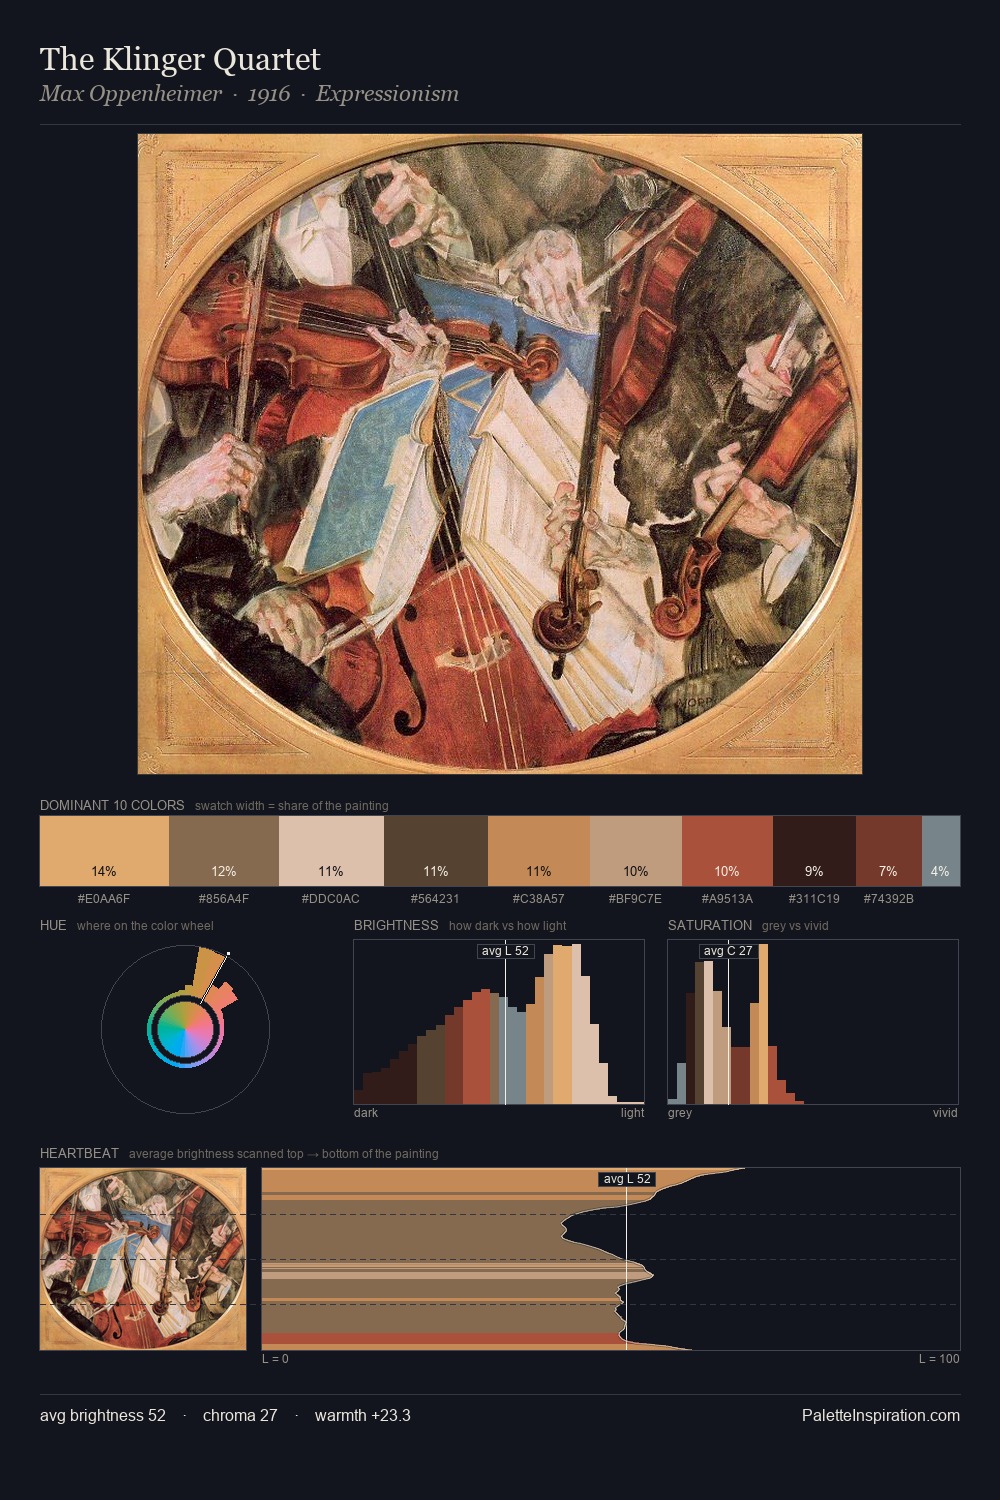Image resolution: width=1000 pixels, height=1500 pixels.
Task: Click the #E0AA6F 14% color swatch
Action: pos(104,851)
